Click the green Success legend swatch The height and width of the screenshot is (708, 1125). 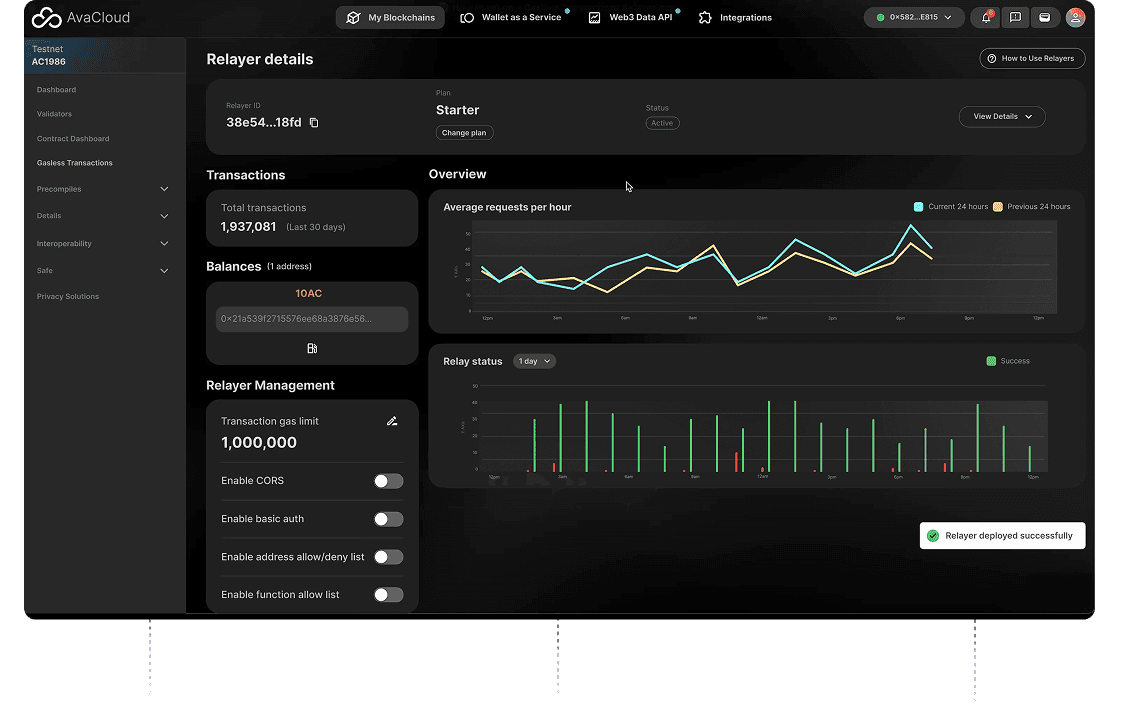991,361
